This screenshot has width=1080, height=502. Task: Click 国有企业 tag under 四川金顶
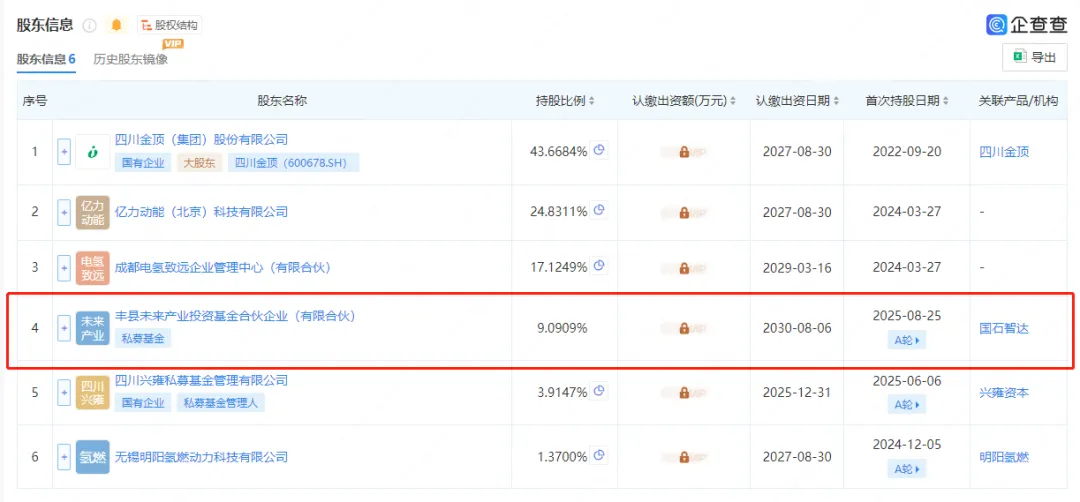point(143,163)
